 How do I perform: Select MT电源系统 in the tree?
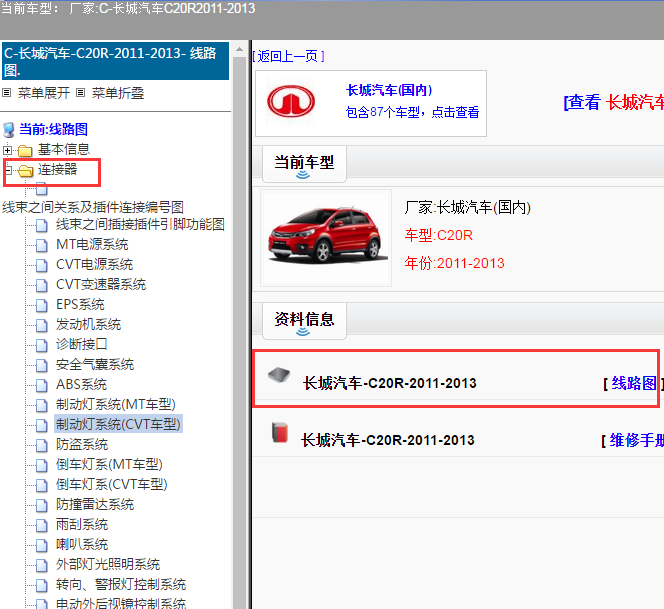pyautogui.click(x=92, y=245)
